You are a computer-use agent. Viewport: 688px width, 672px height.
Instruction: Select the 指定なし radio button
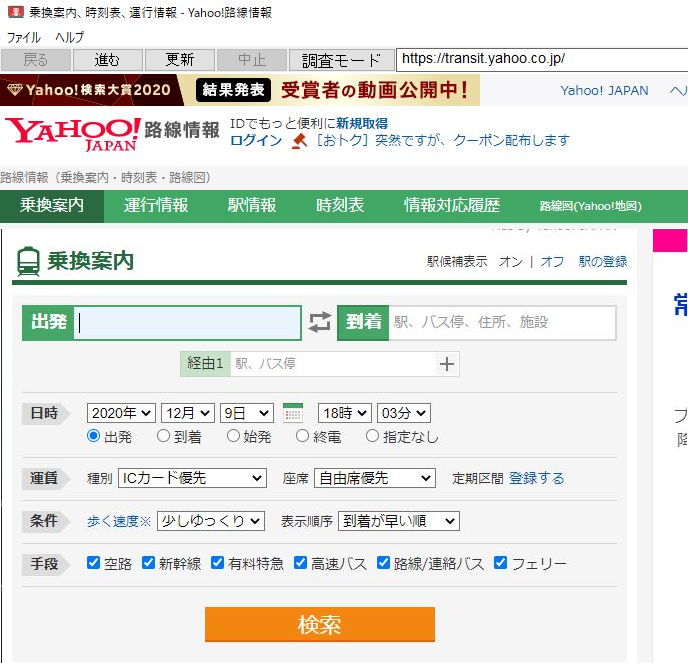click(x=372, y=436)
